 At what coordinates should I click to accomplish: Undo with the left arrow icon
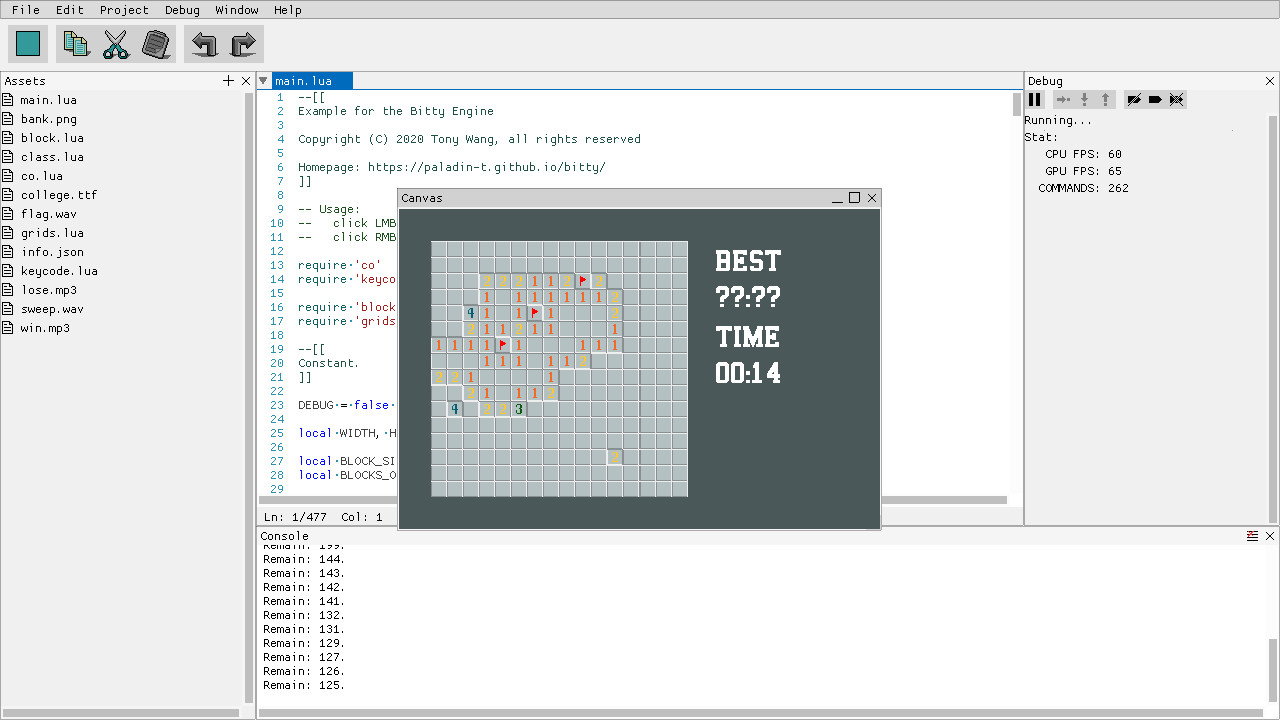[204, 44]
